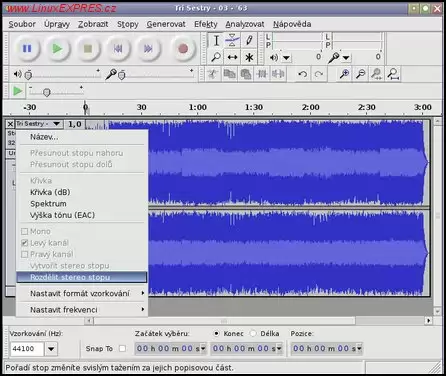This screenshot has height=376, width=446.
Task: Zoom out using the magnifier minus icon
Action: (x=360, y=74)
